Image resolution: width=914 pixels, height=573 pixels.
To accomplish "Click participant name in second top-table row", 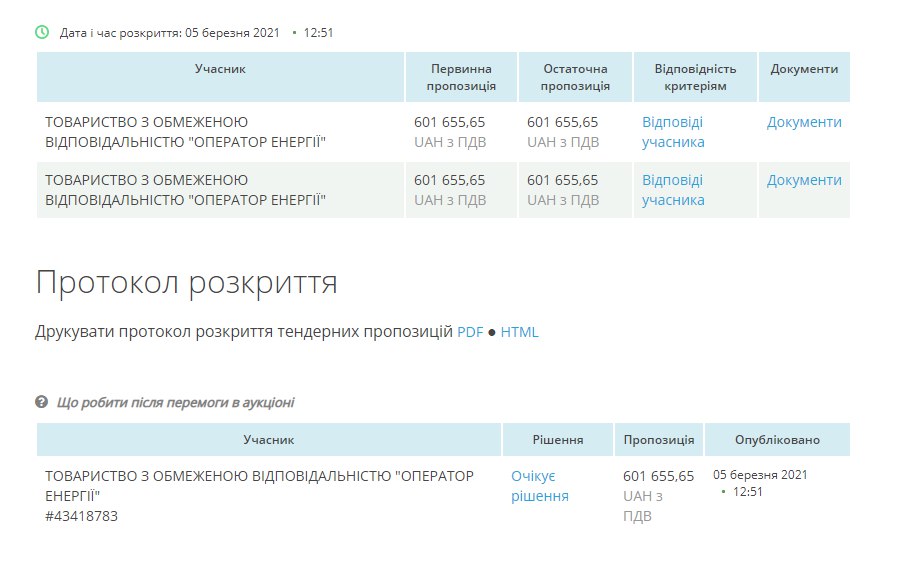I will (185, 190).
